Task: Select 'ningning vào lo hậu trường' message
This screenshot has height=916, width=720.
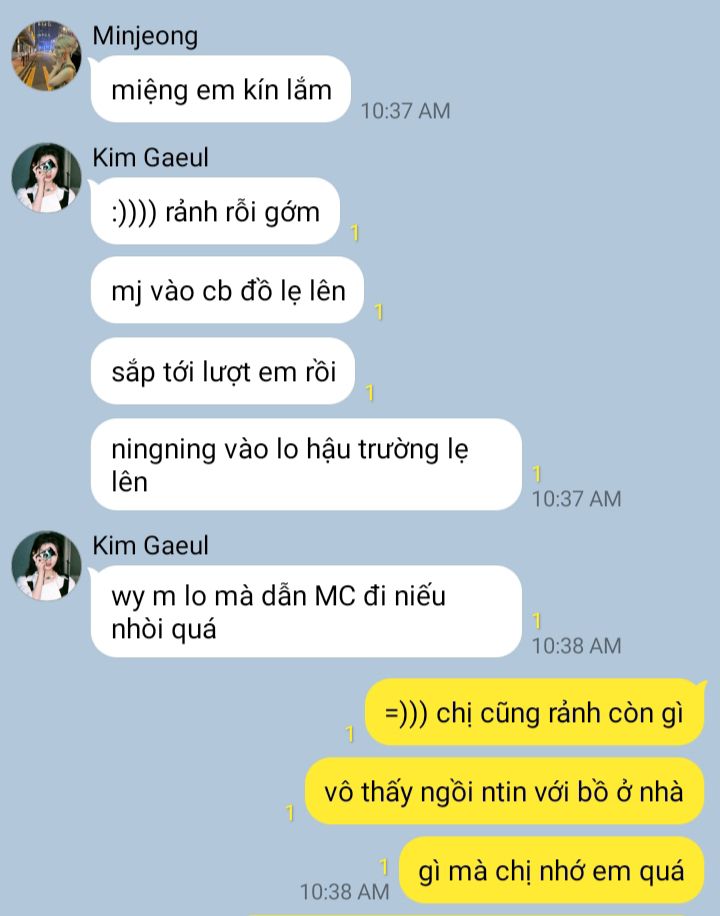Action: (x=306, y=464)
